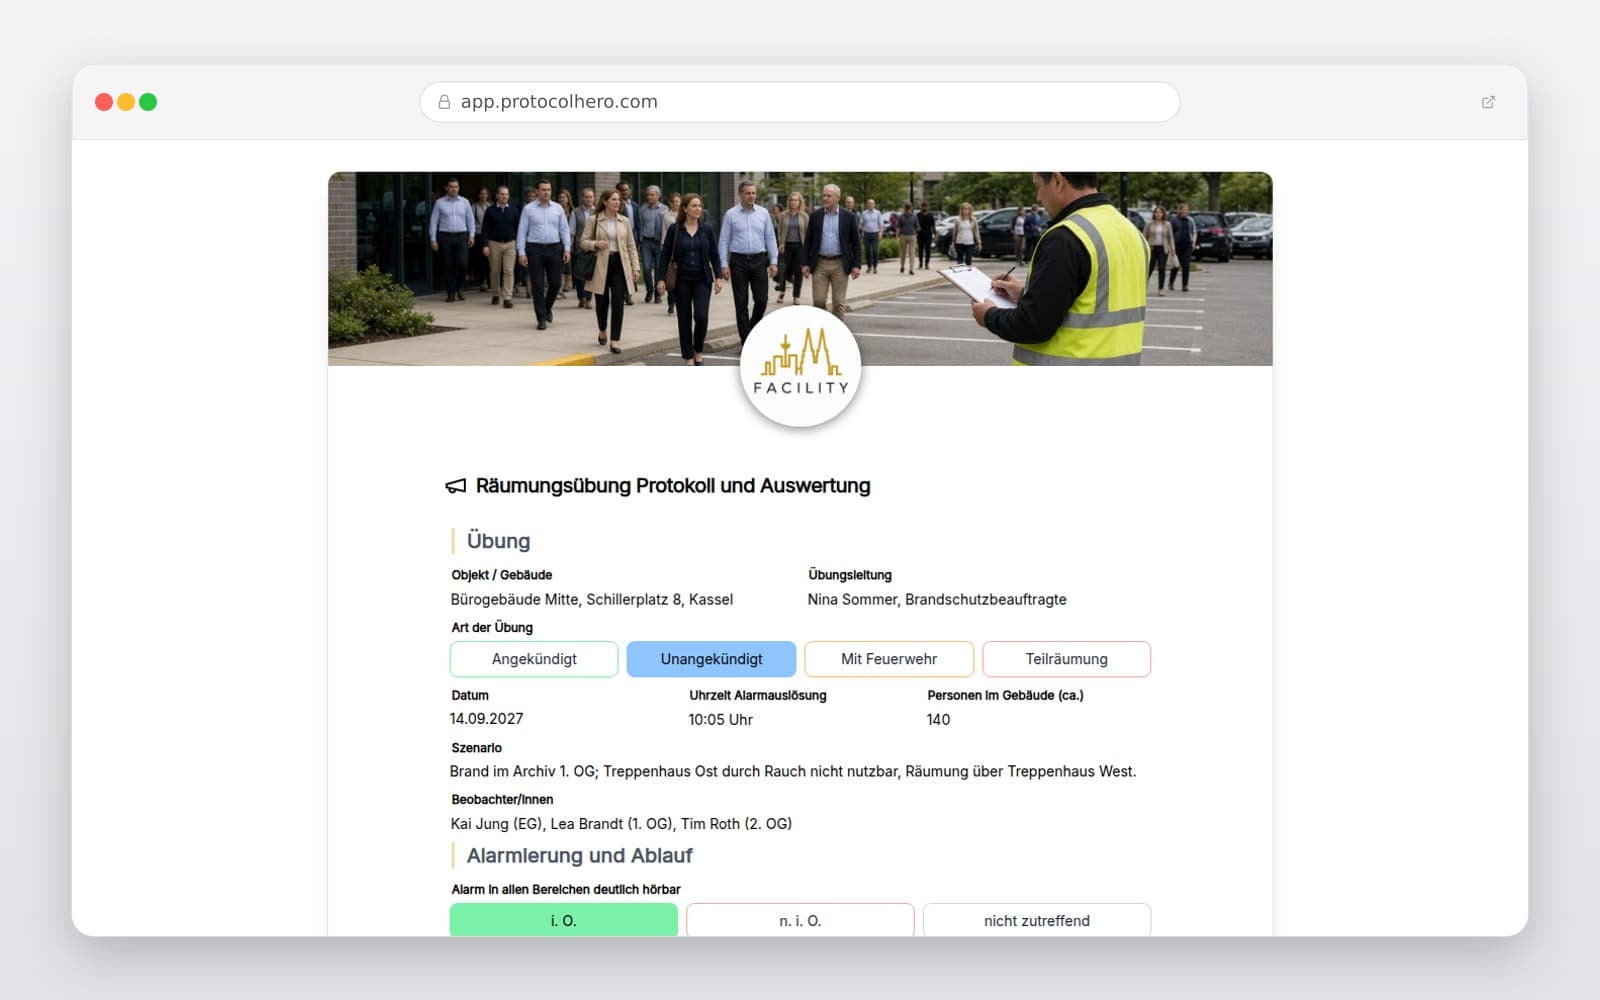Click the person count 140

coord(938,719)
